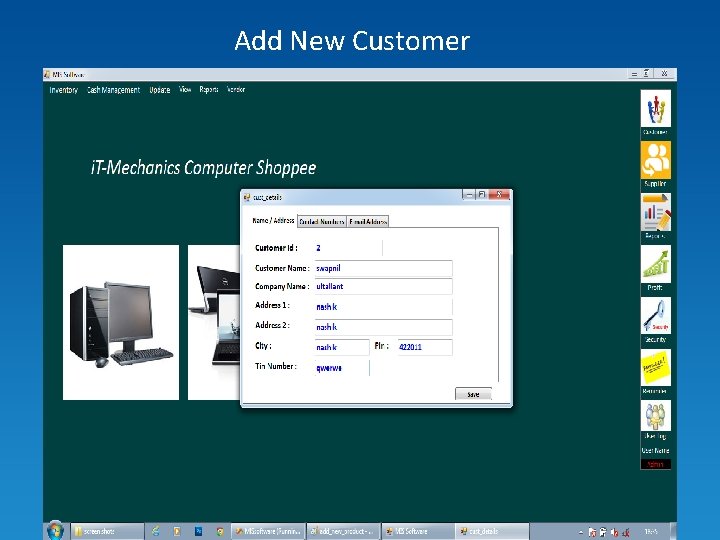Image resolution: width=720 pixels, height=540 pixels.
Task: Click the Customer Id field
Action: click(349, 248)
